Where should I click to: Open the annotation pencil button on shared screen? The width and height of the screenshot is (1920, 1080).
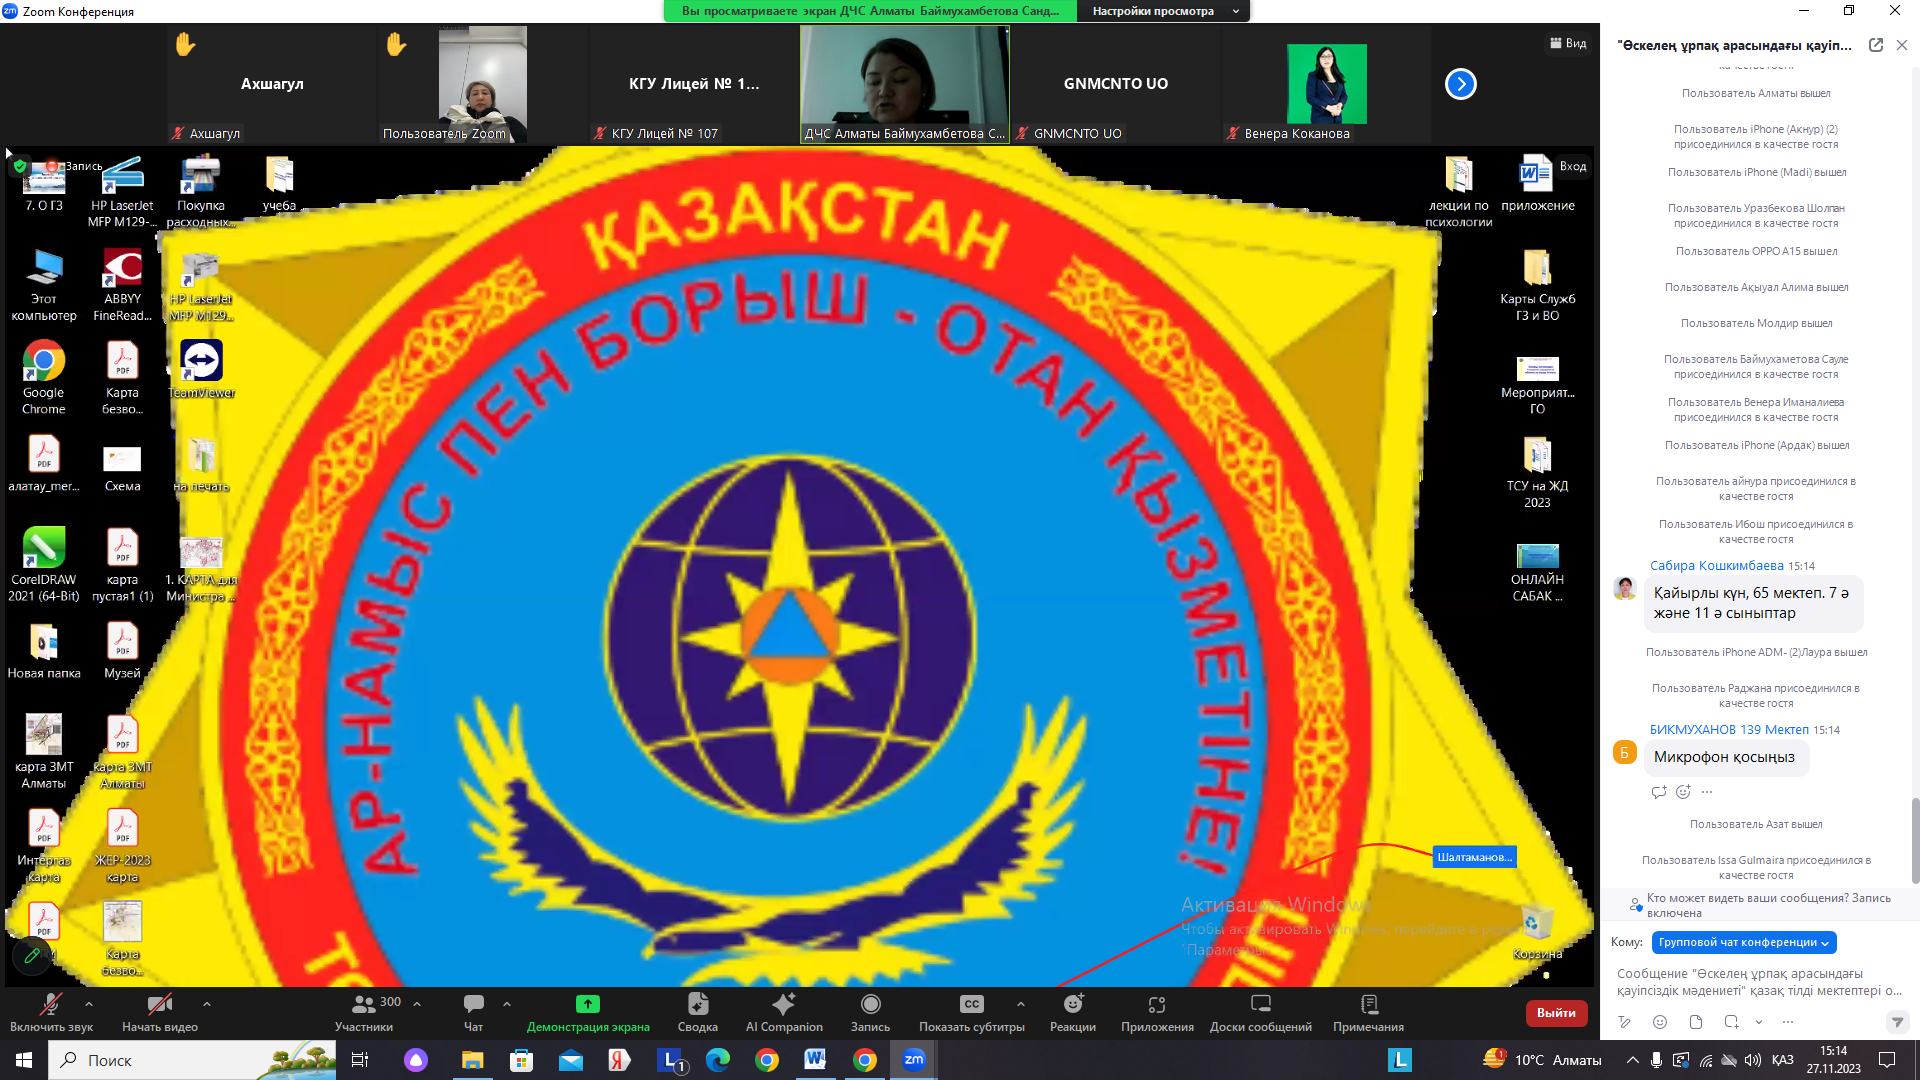coord(32,956)
